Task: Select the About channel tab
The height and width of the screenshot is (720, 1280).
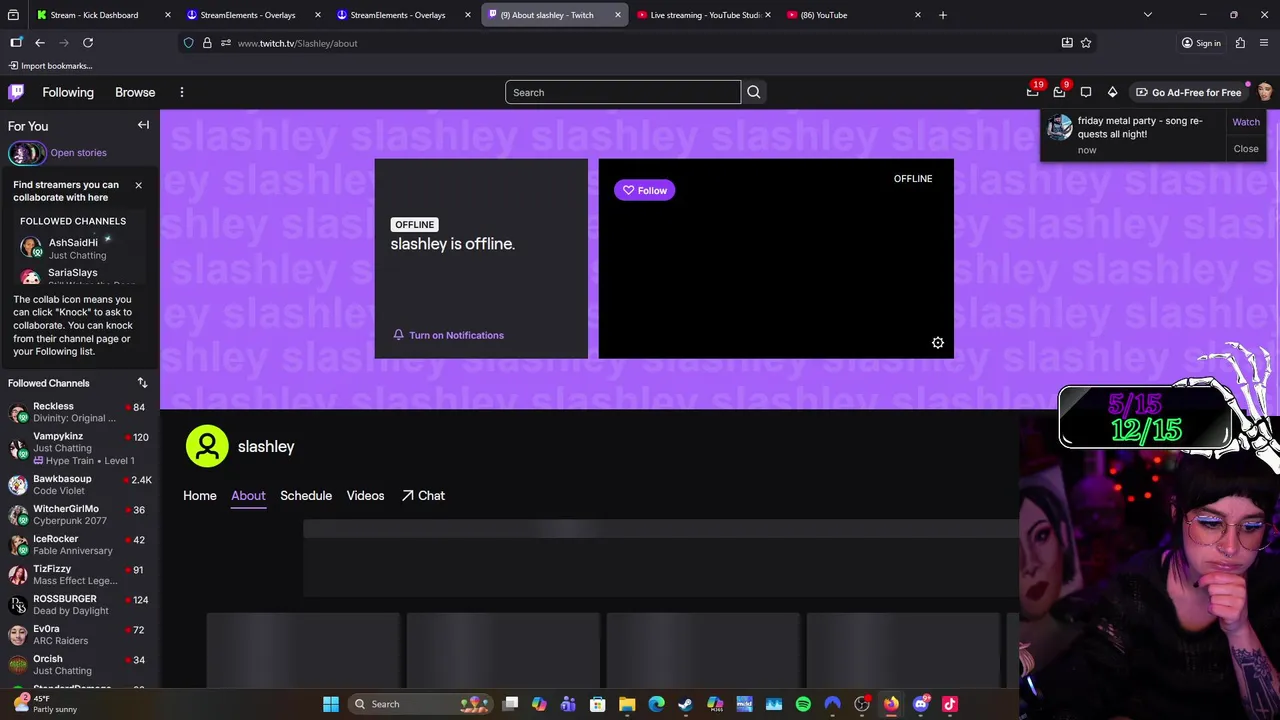Action: pyautogui.click(x=248, y=496)
